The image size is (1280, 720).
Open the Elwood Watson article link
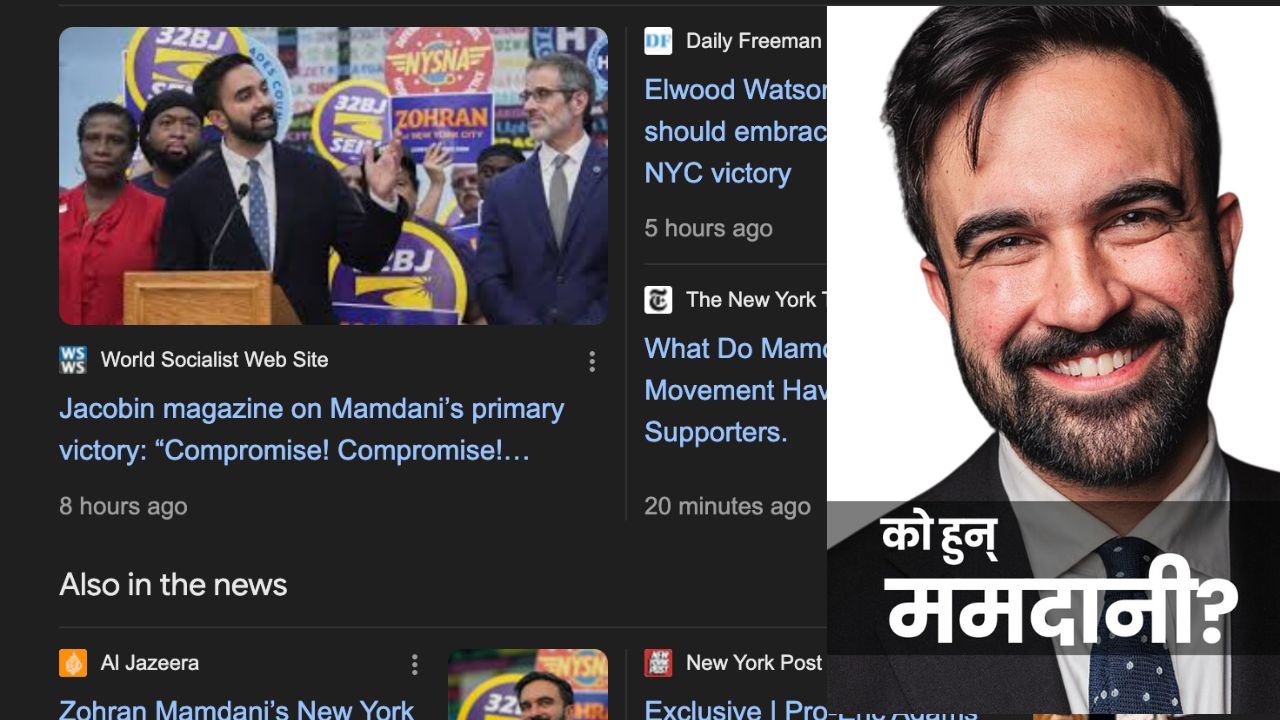coord(736,131)
